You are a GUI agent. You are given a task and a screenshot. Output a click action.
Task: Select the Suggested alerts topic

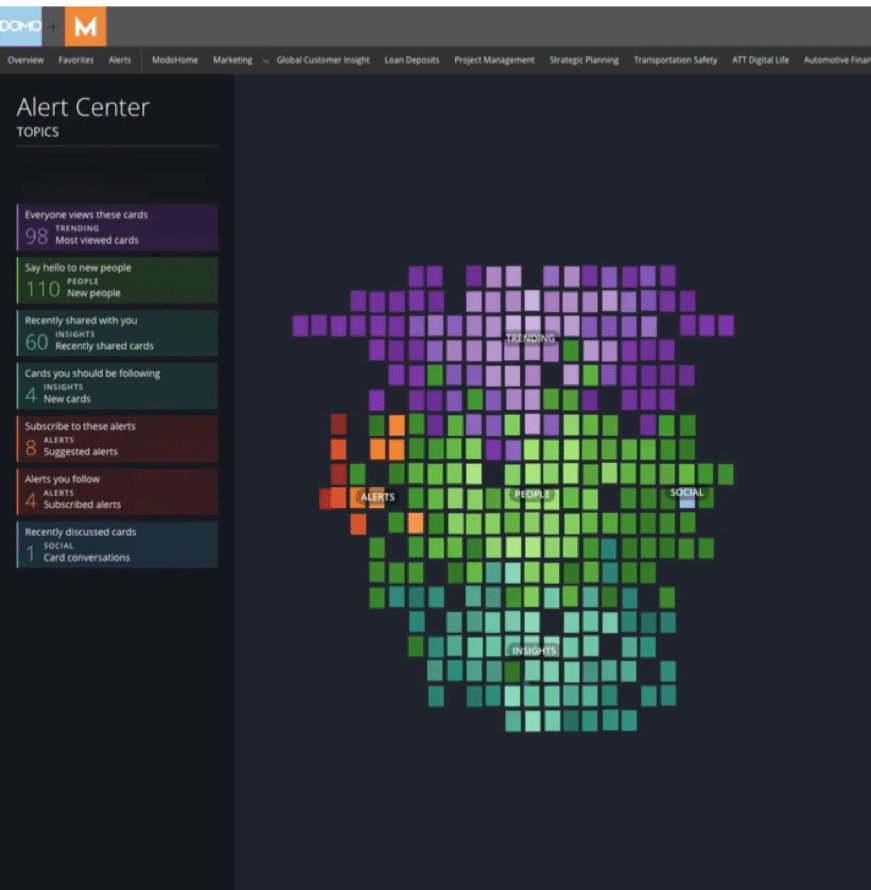[x=117, y=439]
